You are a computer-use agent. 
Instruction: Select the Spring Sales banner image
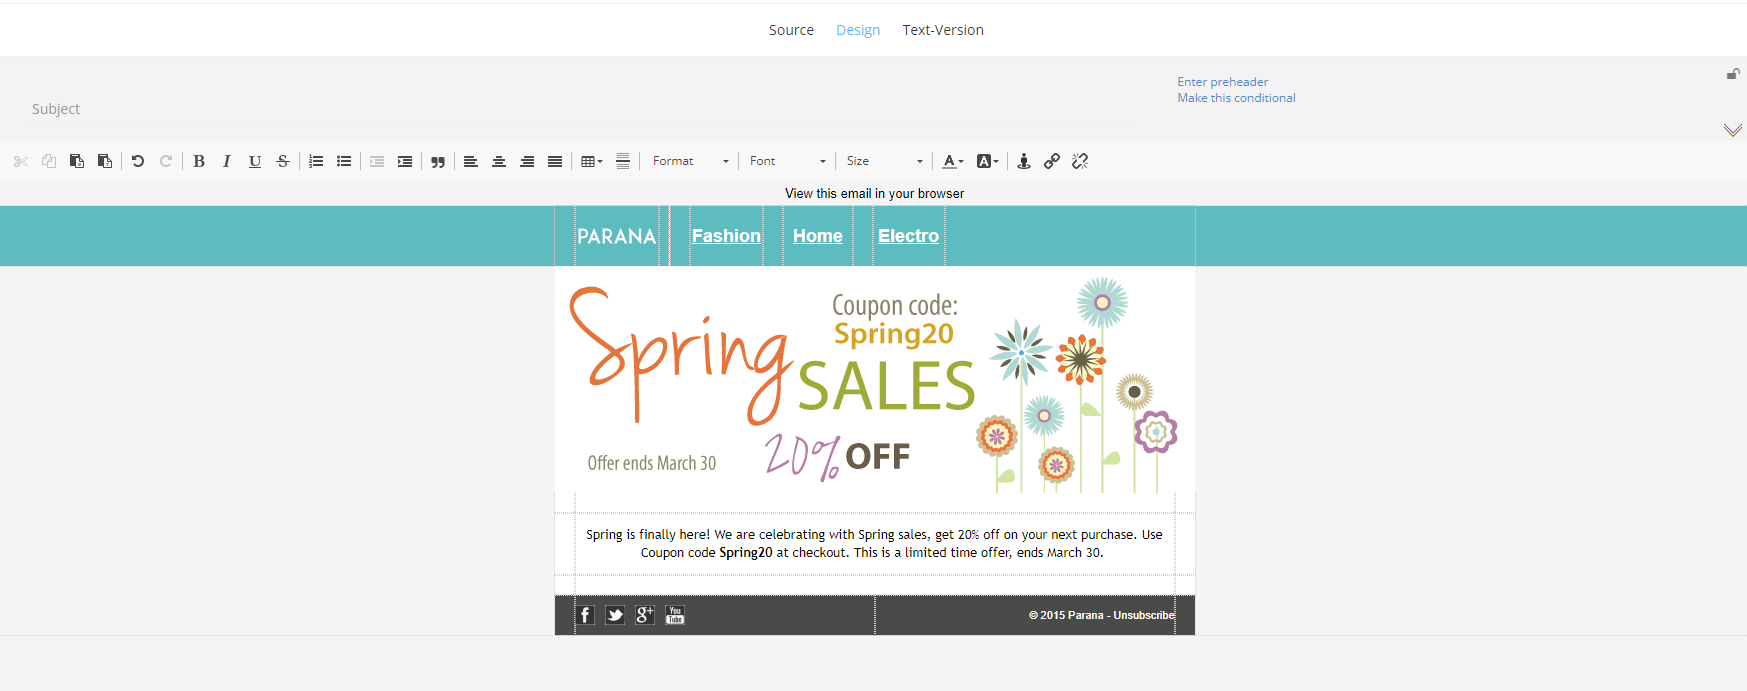pyautogui.click(x=875, y=380)
